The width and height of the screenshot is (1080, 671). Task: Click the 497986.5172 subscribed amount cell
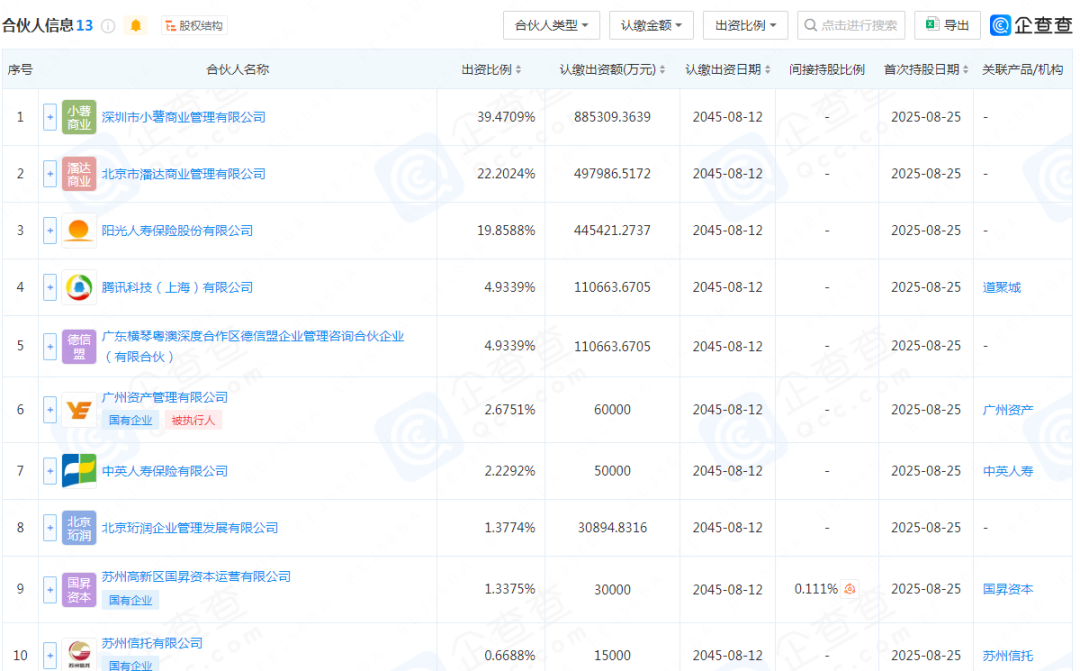click(x=612, y=174)
